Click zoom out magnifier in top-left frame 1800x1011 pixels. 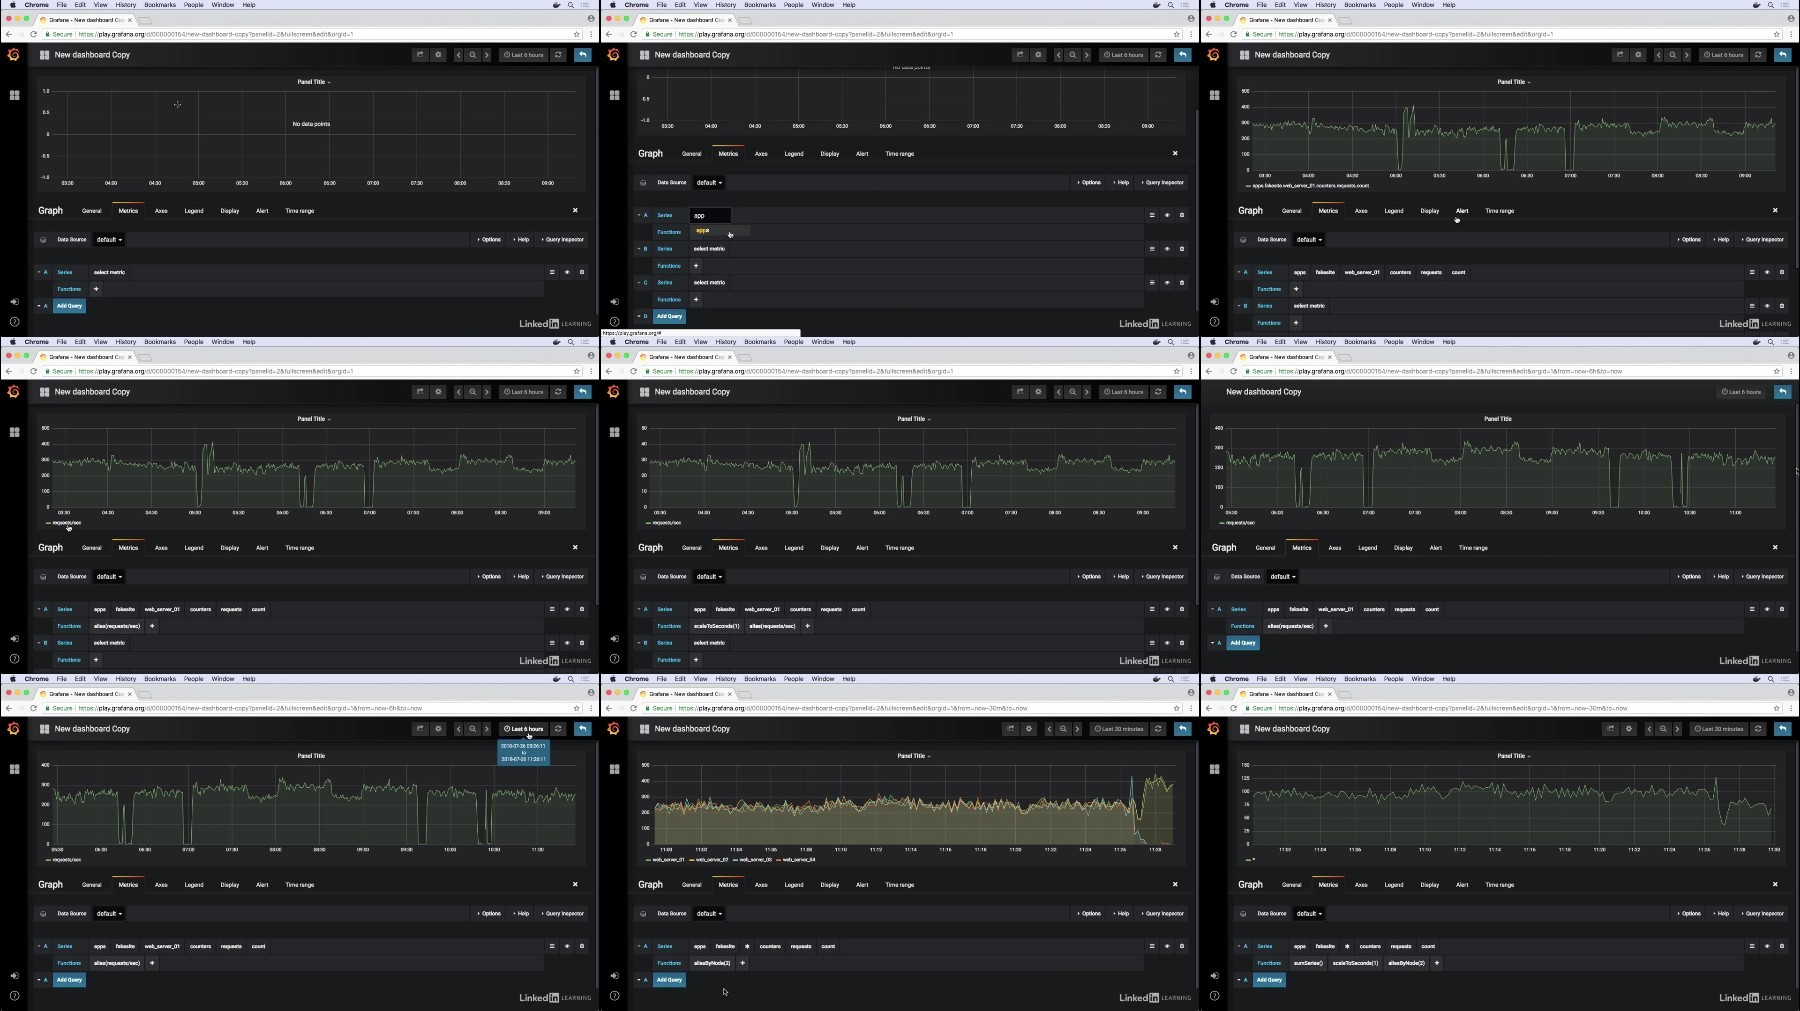tap(473, 55)
